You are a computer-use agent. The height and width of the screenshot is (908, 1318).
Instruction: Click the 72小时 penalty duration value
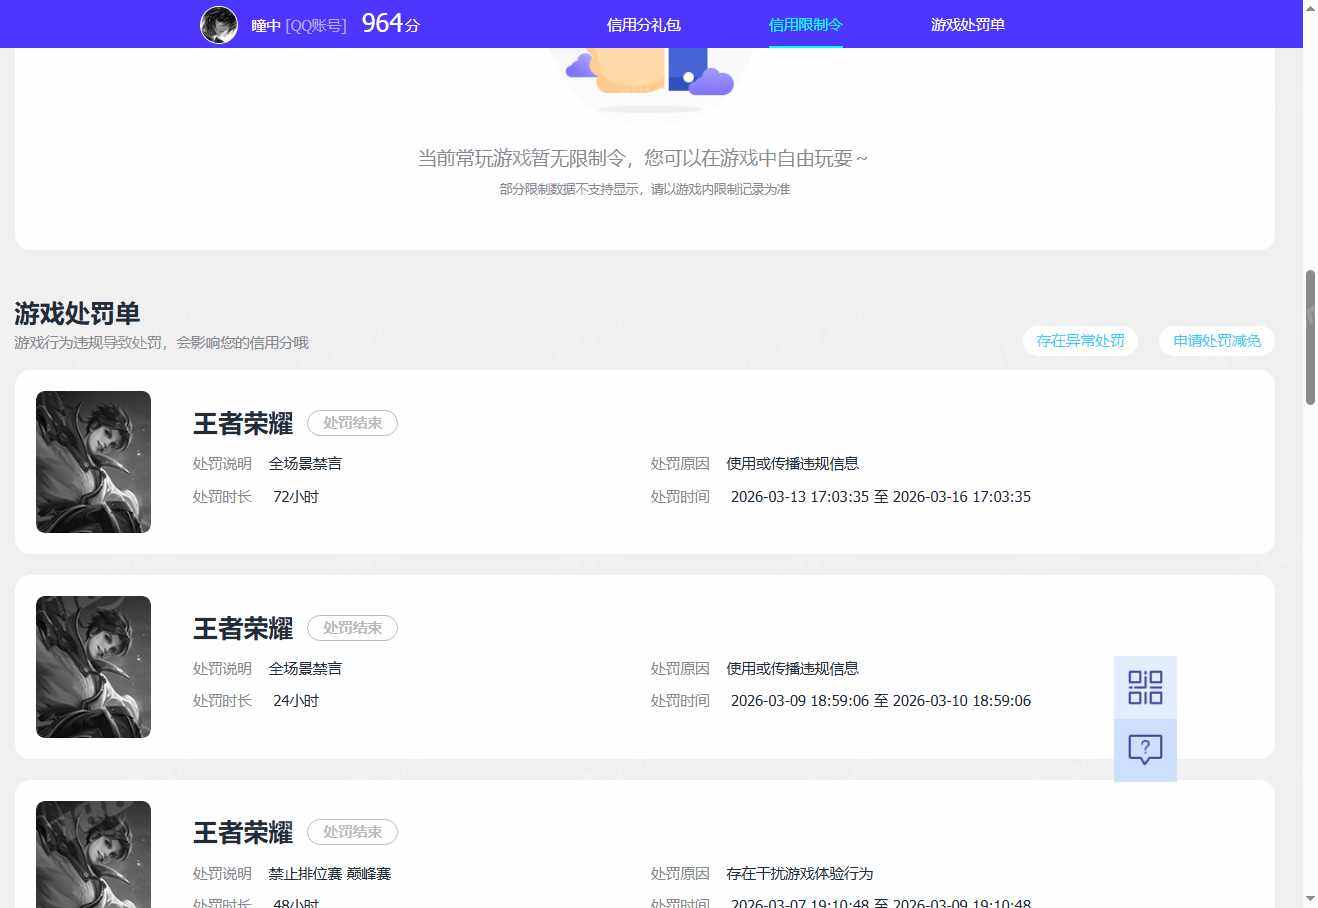pos(296,497)
